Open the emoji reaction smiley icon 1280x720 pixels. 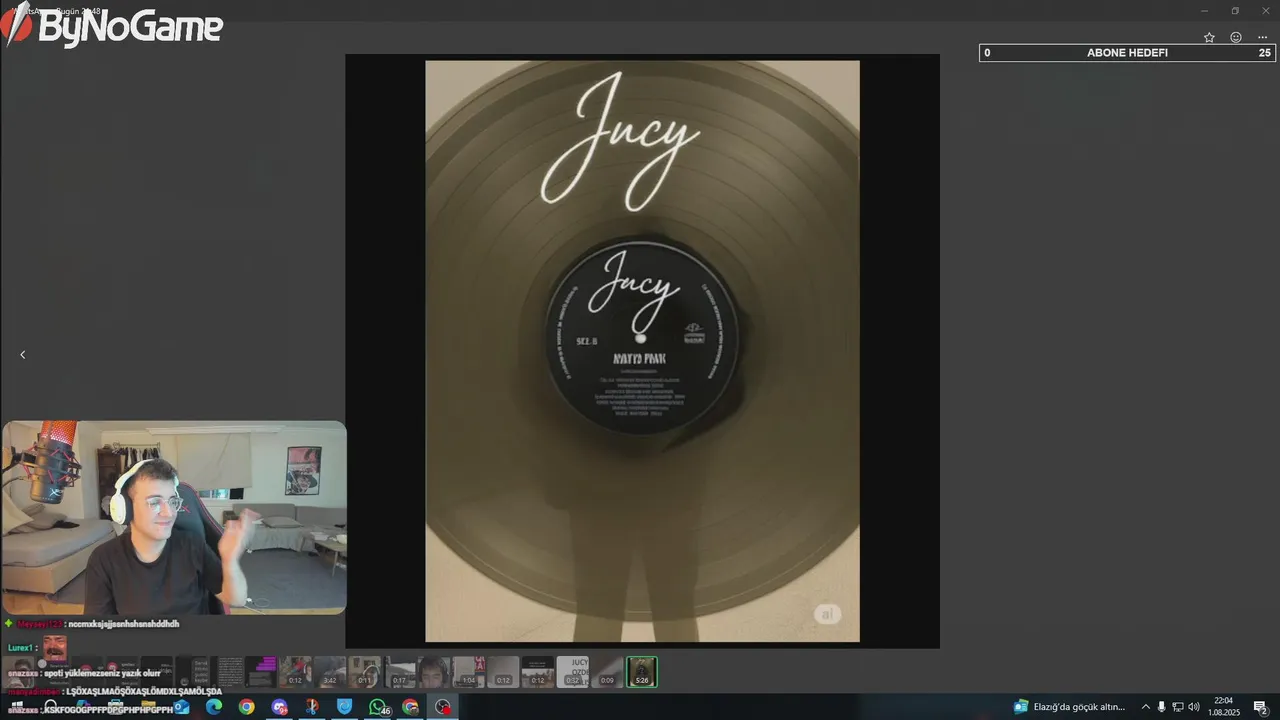click(1236, 37)
